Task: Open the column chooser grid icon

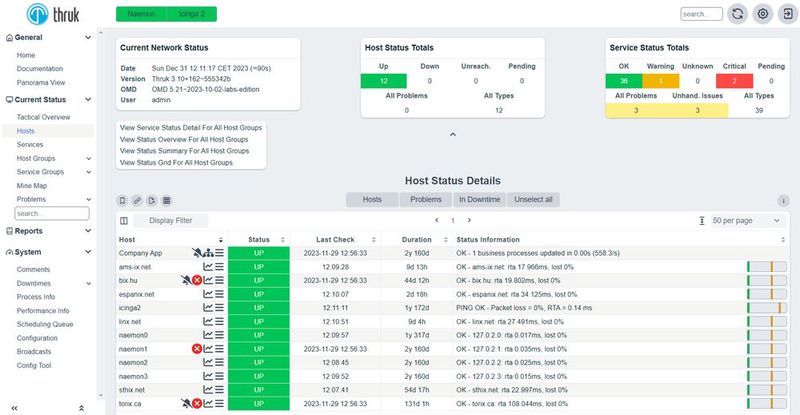Action: coord(167,201)
